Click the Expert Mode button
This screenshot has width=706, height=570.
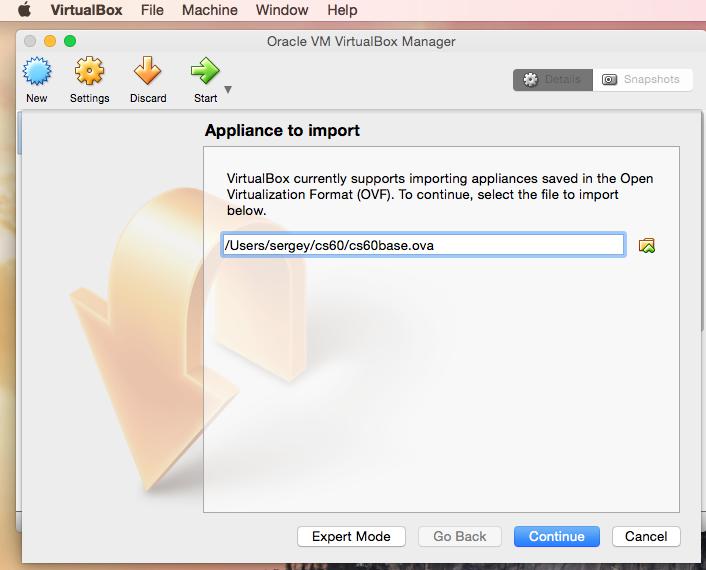click(351, 536)
